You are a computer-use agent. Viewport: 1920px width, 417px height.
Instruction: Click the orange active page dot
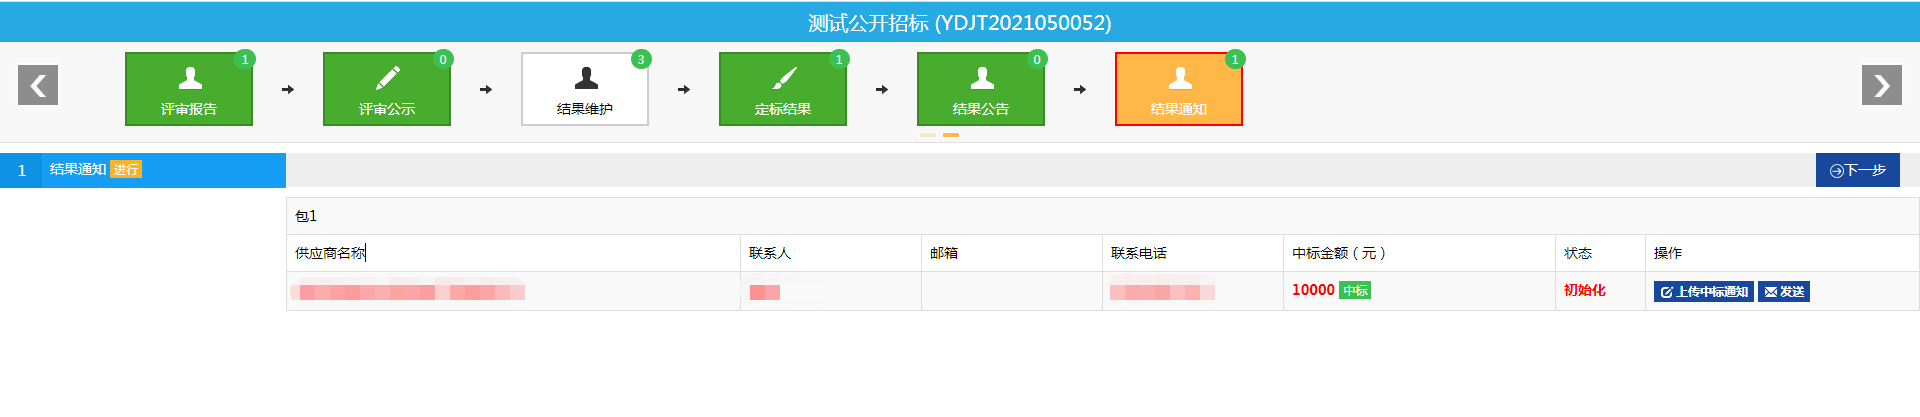point(951,135)
